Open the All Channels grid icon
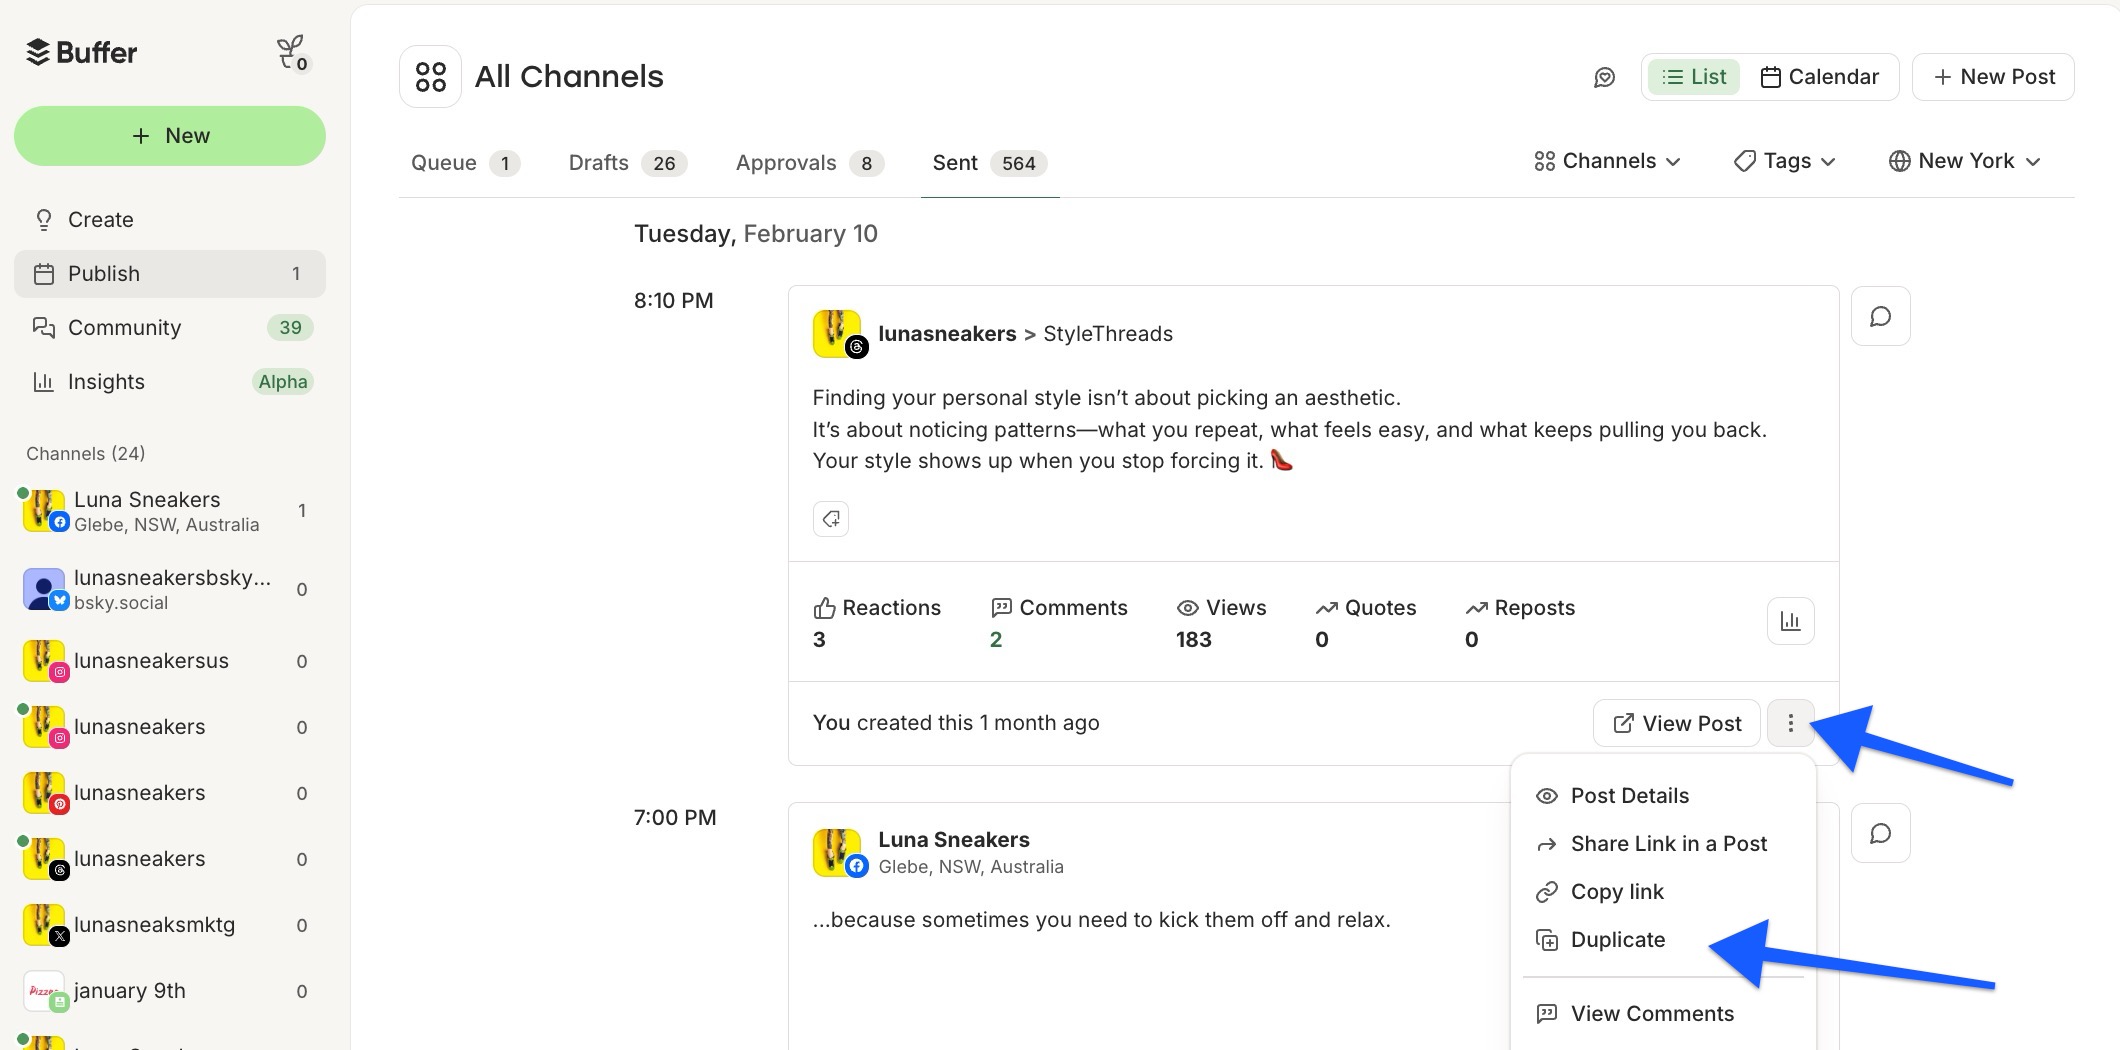Image resolution: width=2120 pixels, height=1050 pixels. (x=430, y=75)
